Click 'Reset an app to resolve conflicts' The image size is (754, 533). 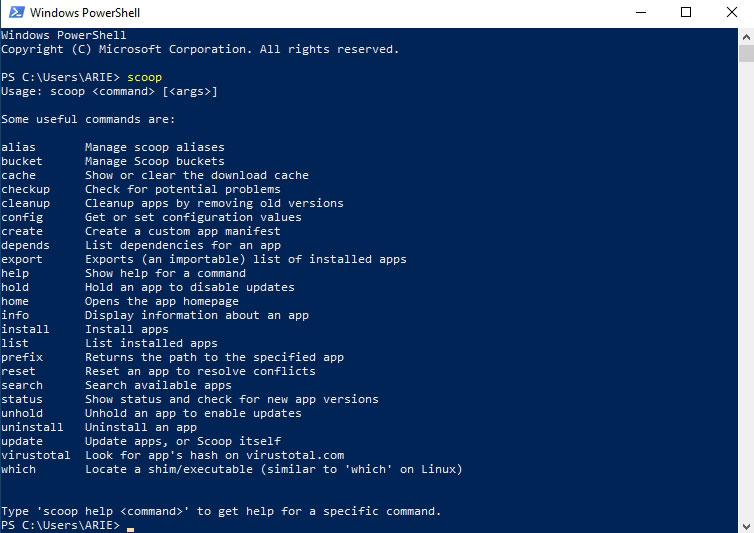(x=201, y=371)
